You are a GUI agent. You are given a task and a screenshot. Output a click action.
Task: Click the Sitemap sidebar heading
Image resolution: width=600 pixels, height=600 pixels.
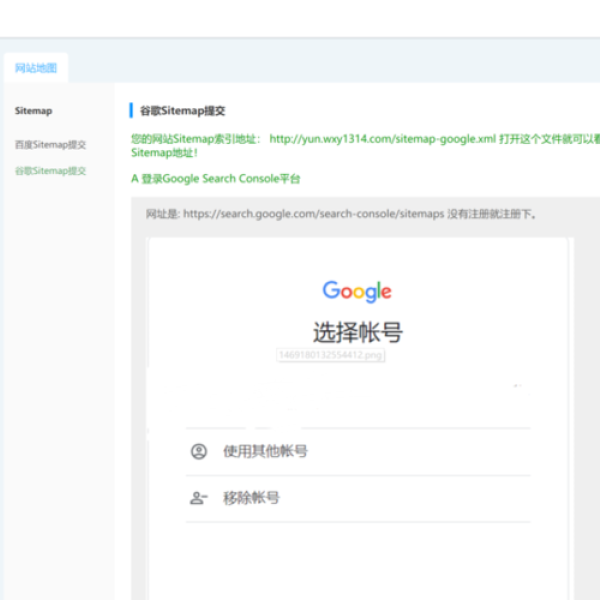(x=33, y=111)
